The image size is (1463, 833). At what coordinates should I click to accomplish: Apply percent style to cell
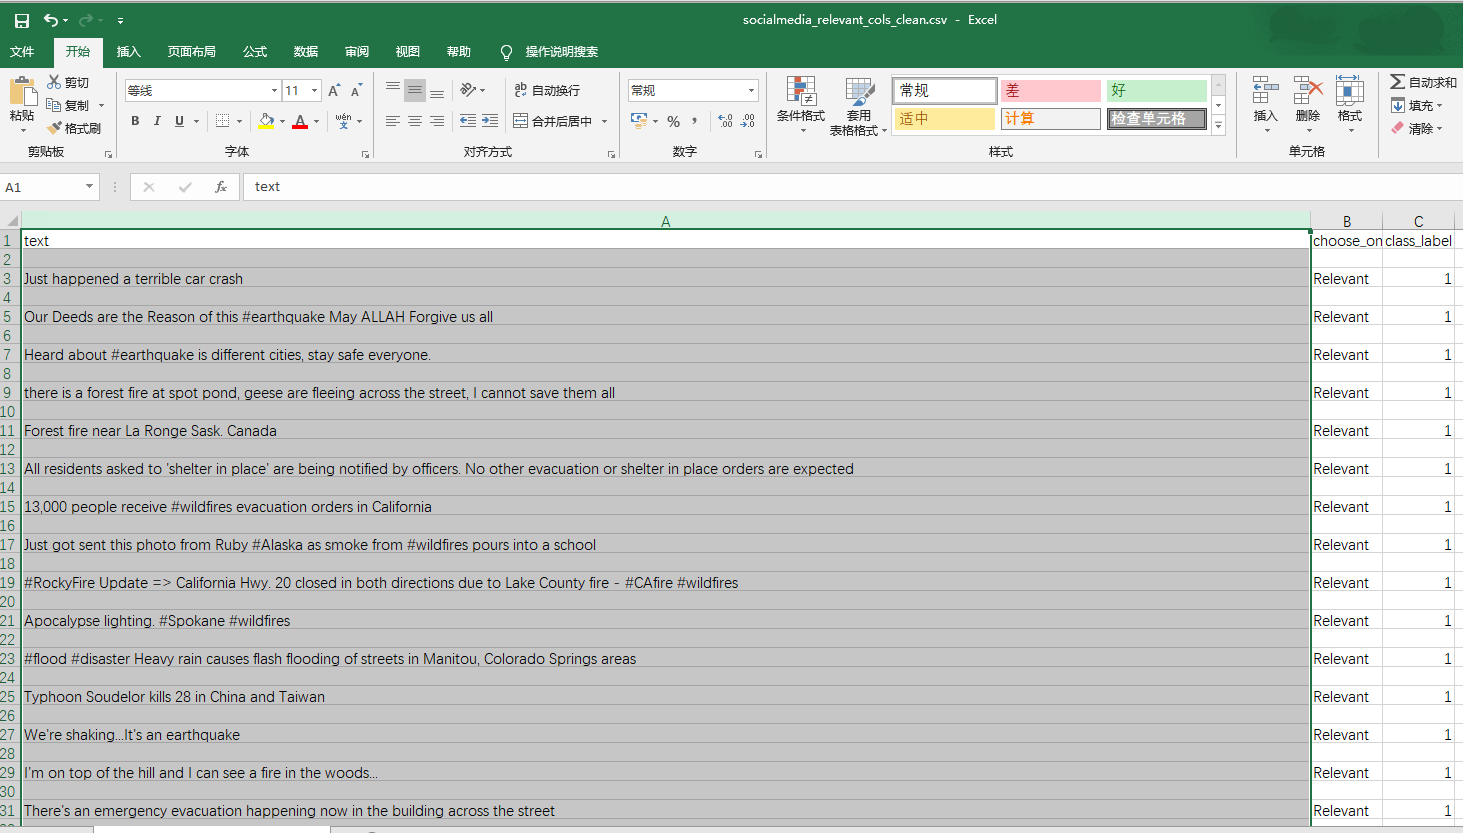(673, 121)
